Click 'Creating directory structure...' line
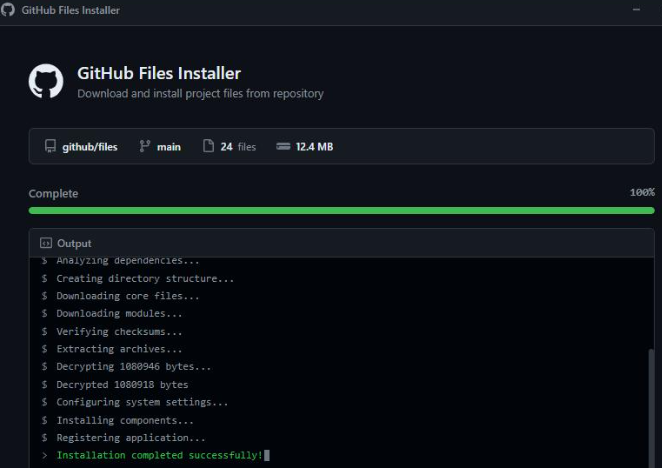The width and height of the screenshot is (662, 468). (x=145, y=279)
